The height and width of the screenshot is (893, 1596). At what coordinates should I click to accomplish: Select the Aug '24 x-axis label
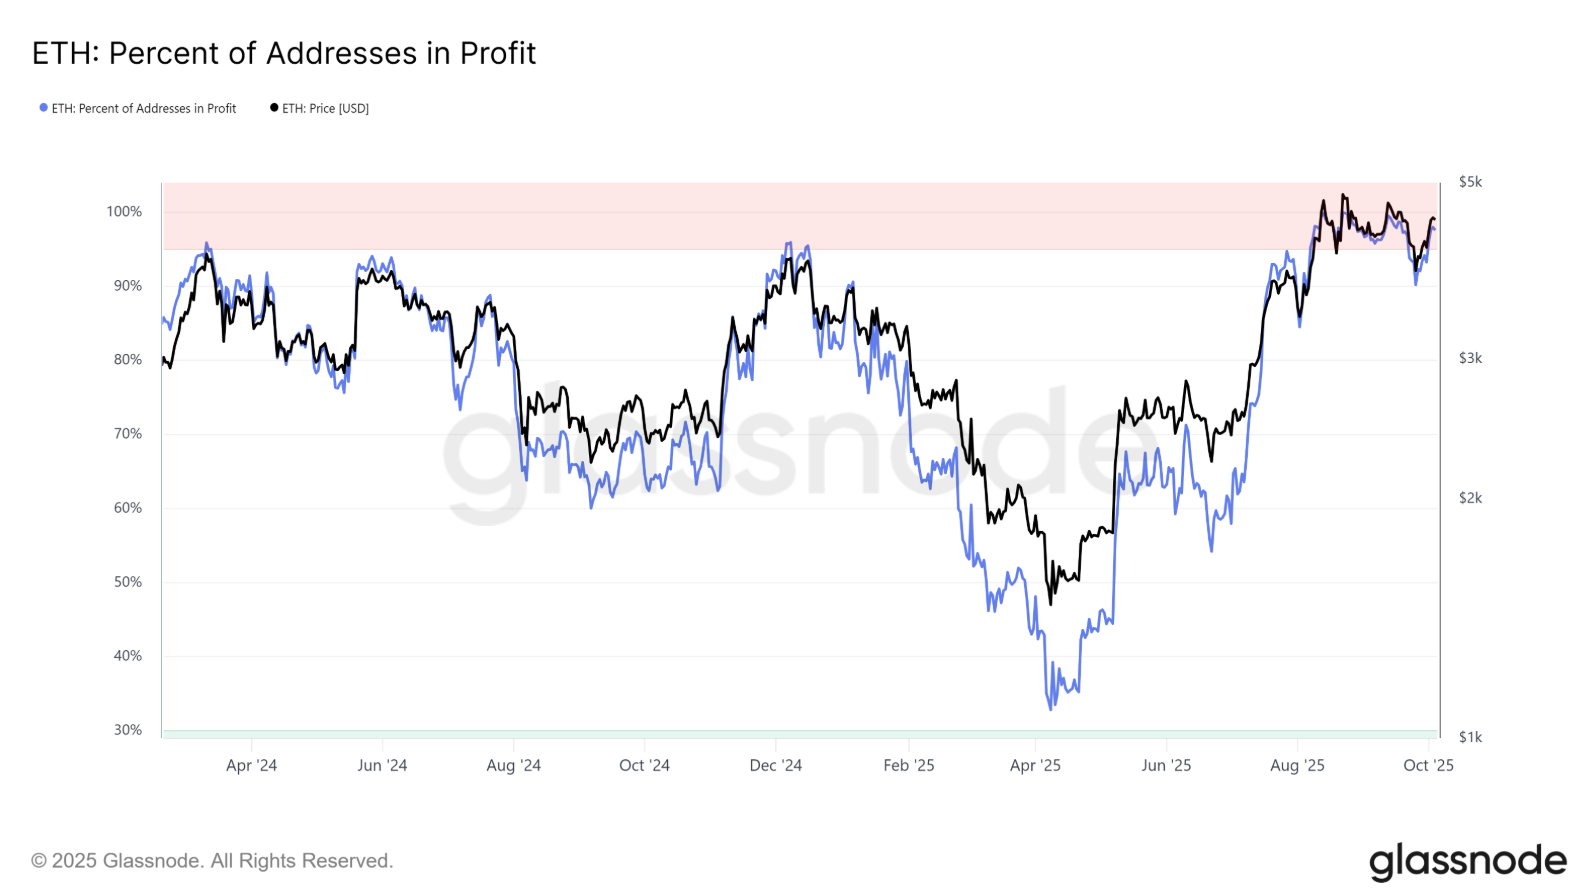pos(513,765)
